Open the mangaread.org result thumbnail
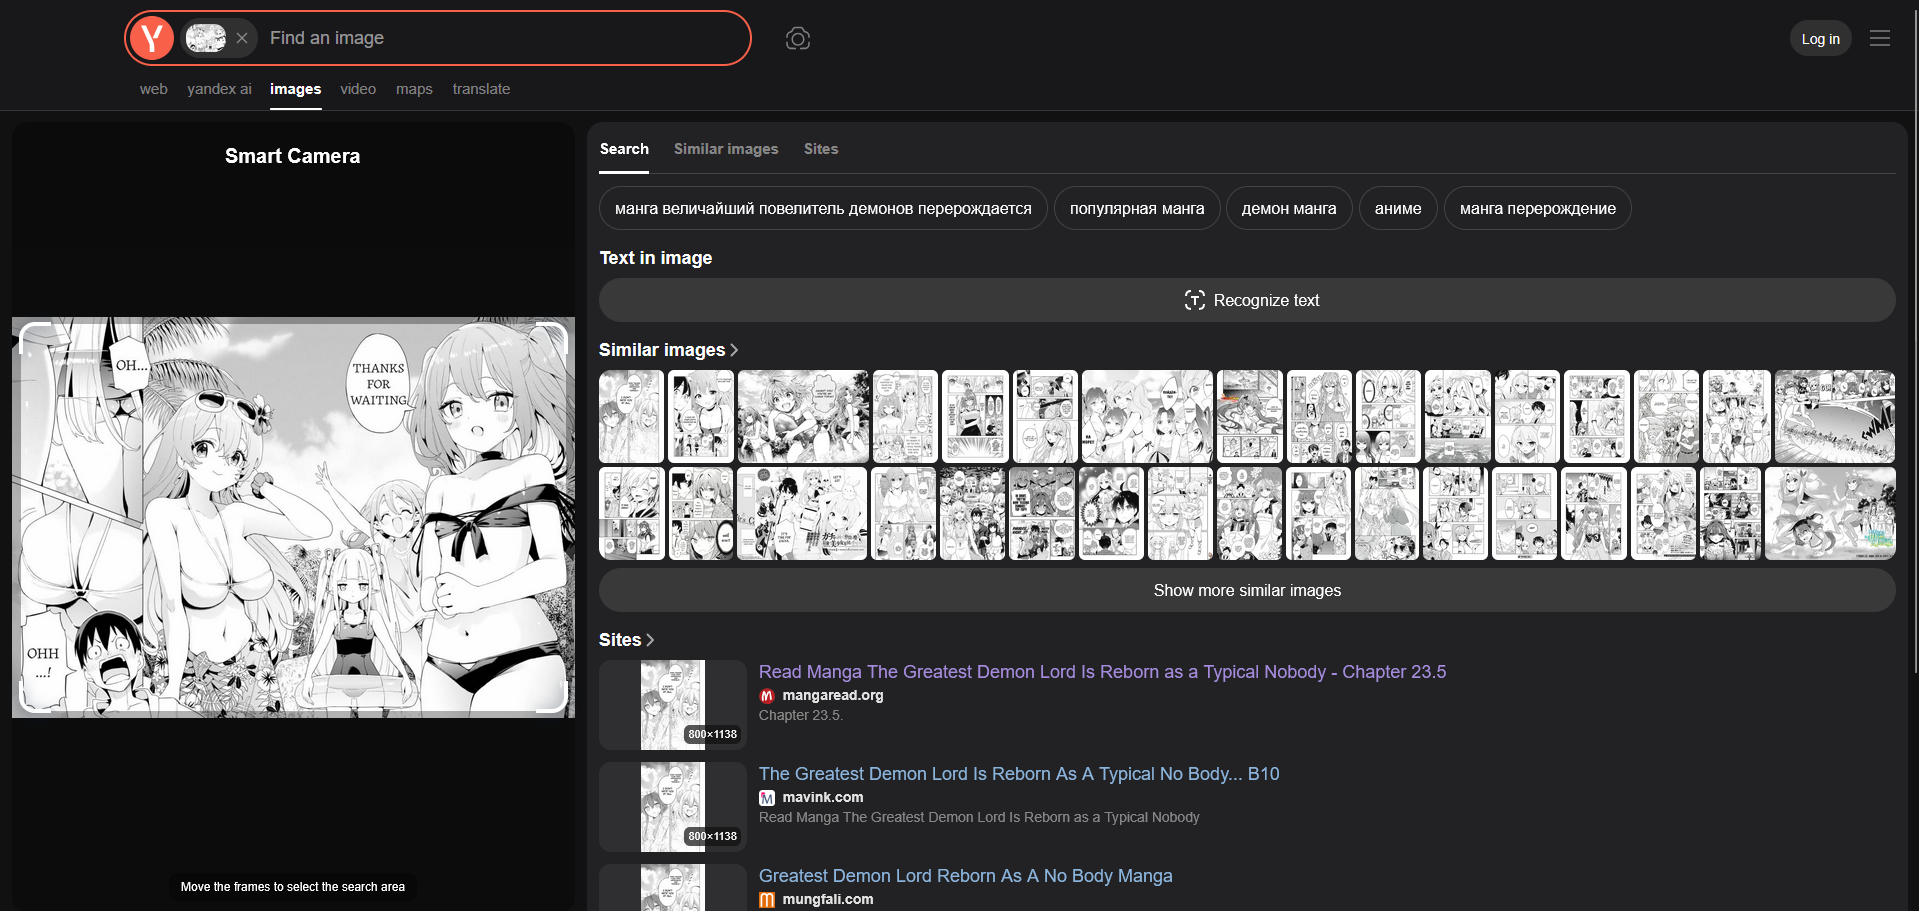This screenshot has height=911, width=1919. pos(673,705)
